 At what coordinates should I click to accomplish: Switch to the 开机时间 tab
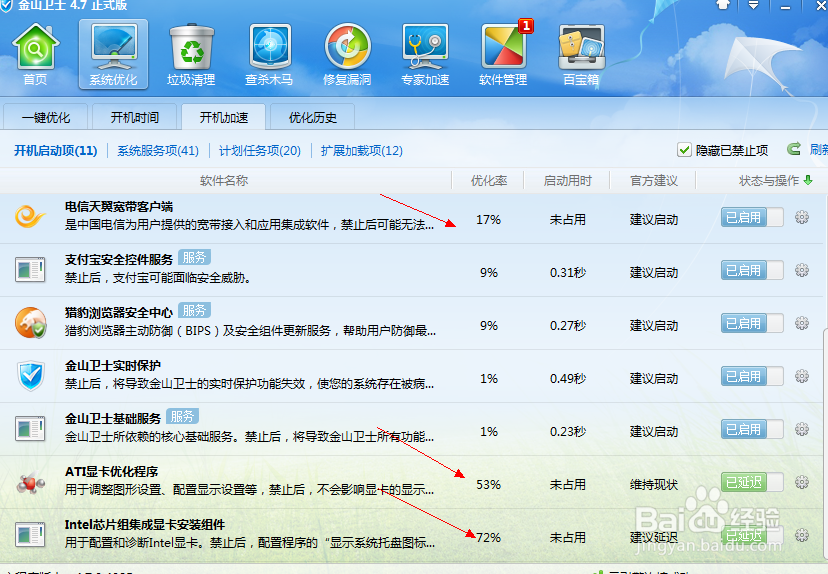135,117
